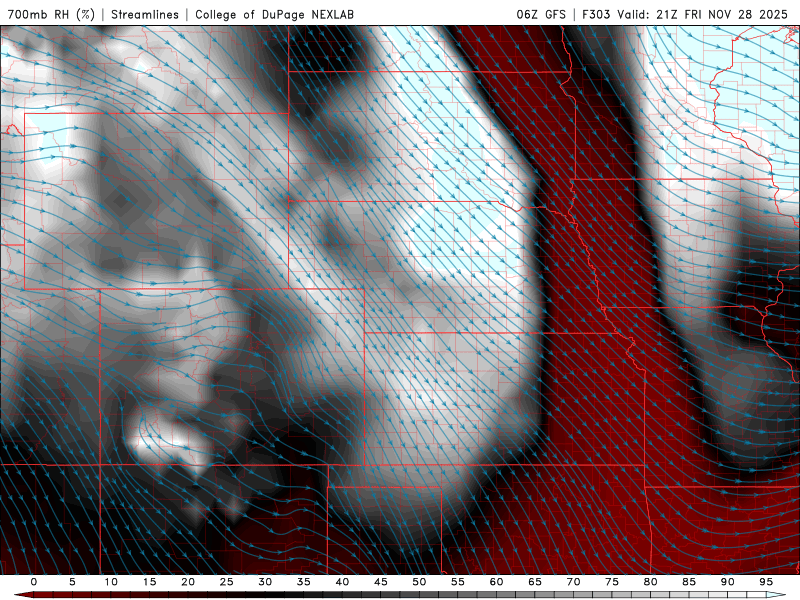This screenshot has height=600, width=800.
Task: Select the "06Z GFS" model run label
Action: (x=541, y=14)
